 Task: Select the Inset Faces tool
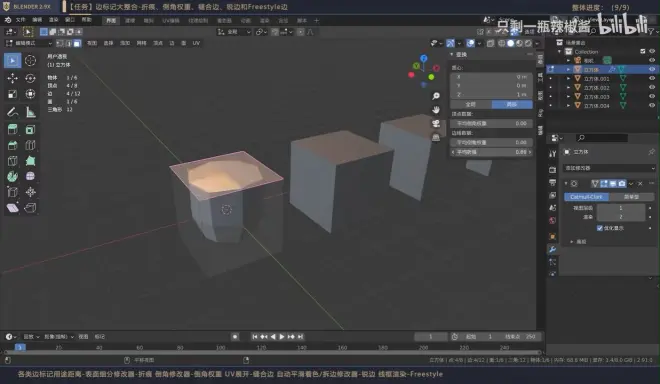coord(30,129)
